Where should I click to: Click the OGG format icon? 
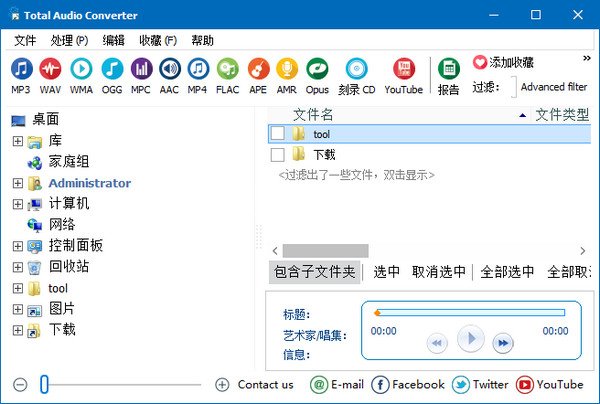(x=112, y=69)
